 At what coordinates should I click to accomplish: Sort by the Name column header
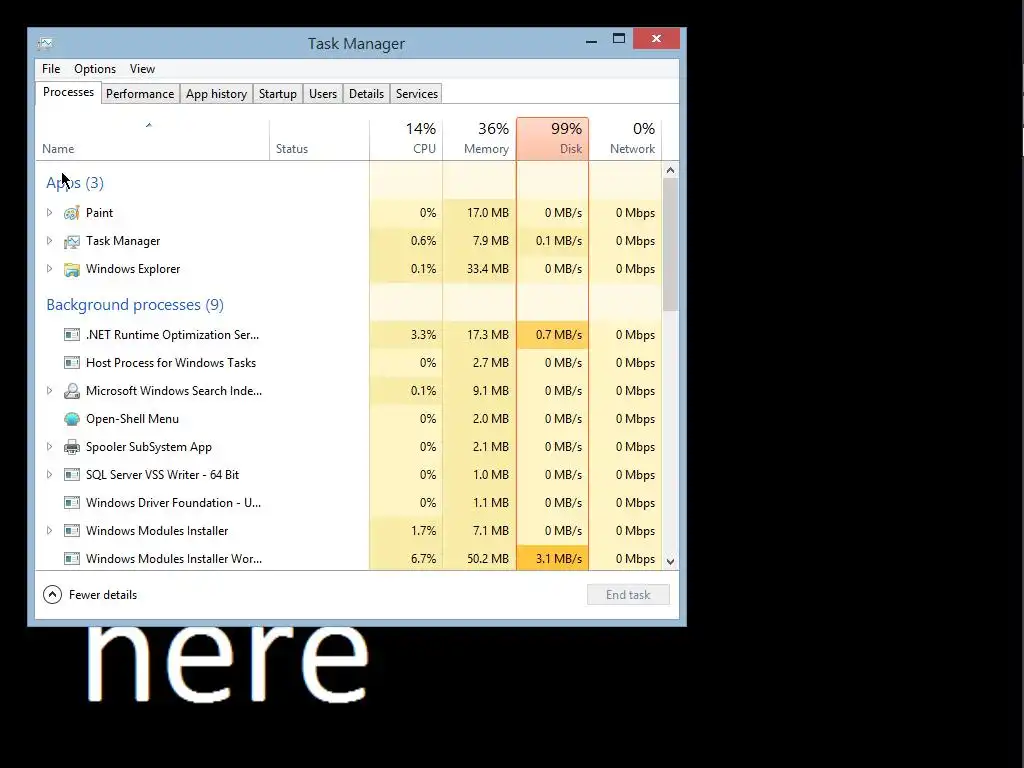click(152, 138)
